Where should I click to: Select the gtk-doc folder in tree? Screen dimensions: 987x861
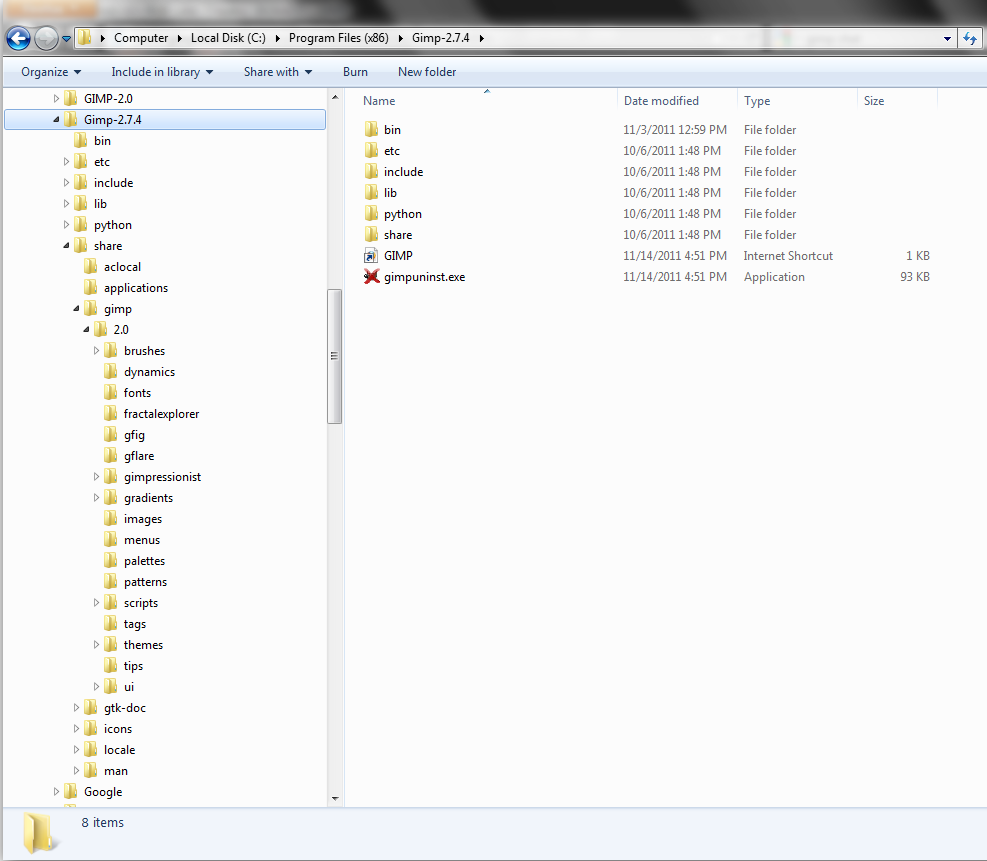click(115, 708)
